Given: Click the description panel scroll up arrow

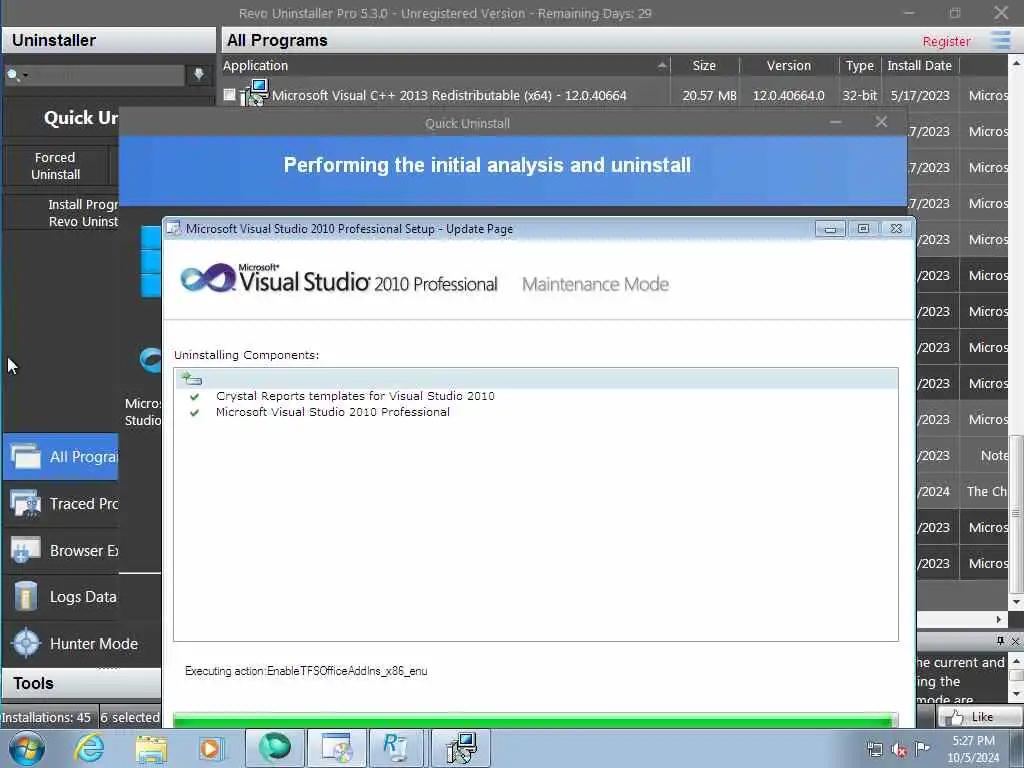Looking at the screenshot, I should (1016, 661).
